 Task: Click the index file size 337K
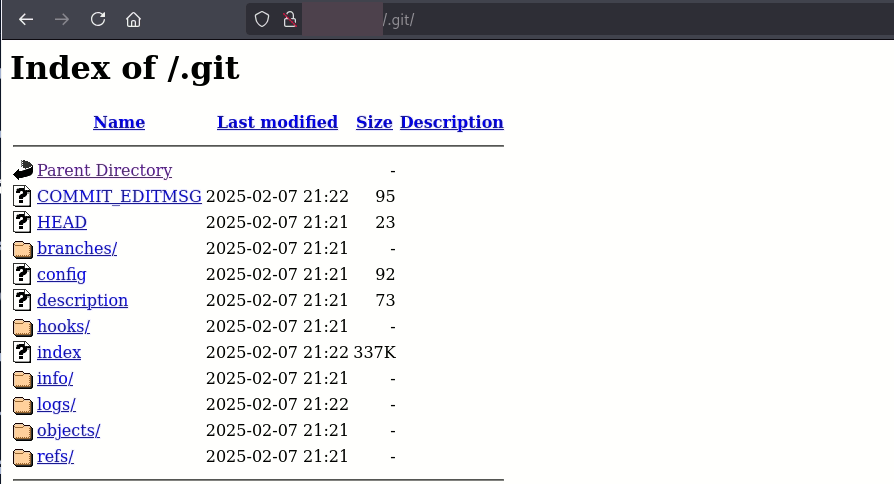[375, 352]
